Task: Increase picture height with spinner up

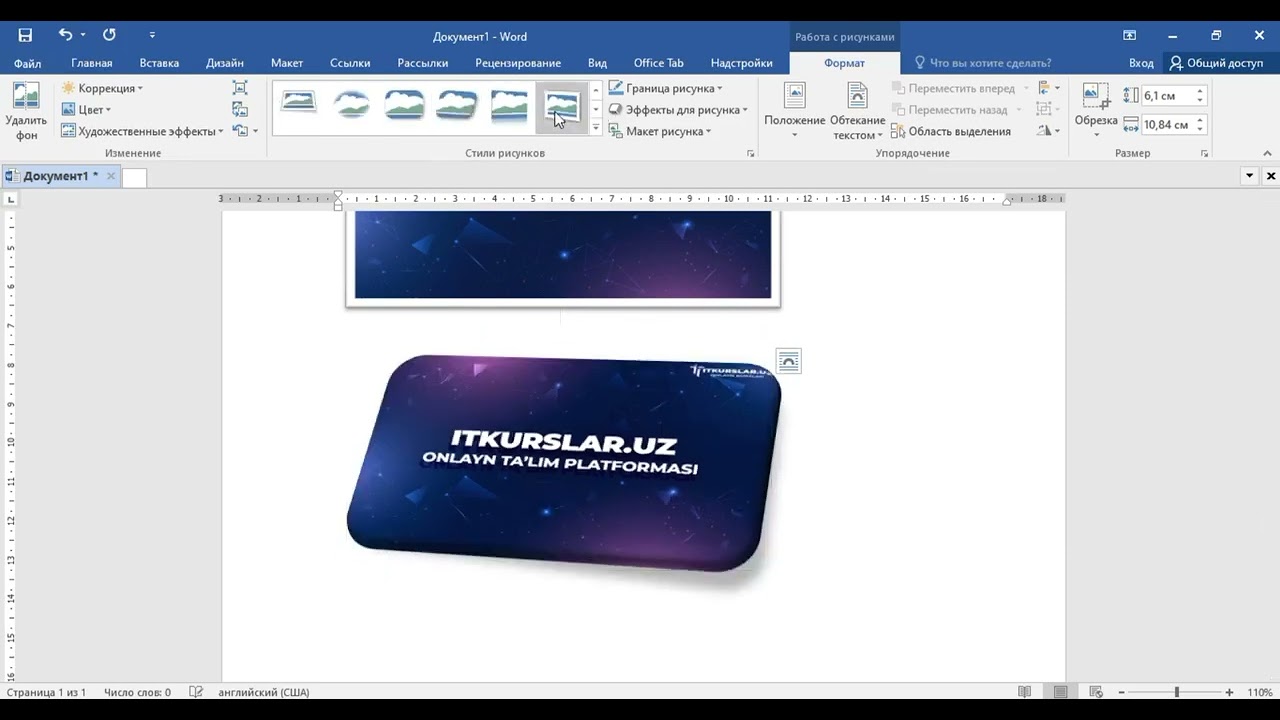Action: [x=1200, y=91]
